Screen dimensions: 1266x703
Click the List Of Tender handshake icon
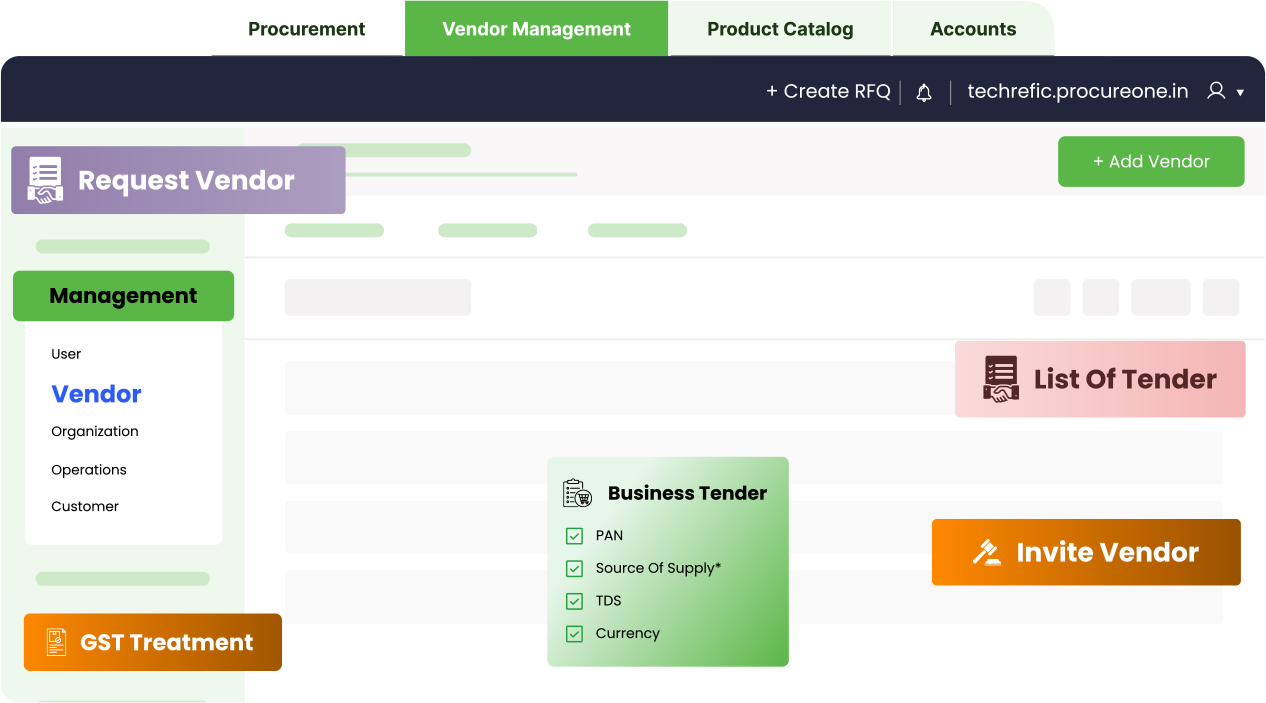point(1001,379)
